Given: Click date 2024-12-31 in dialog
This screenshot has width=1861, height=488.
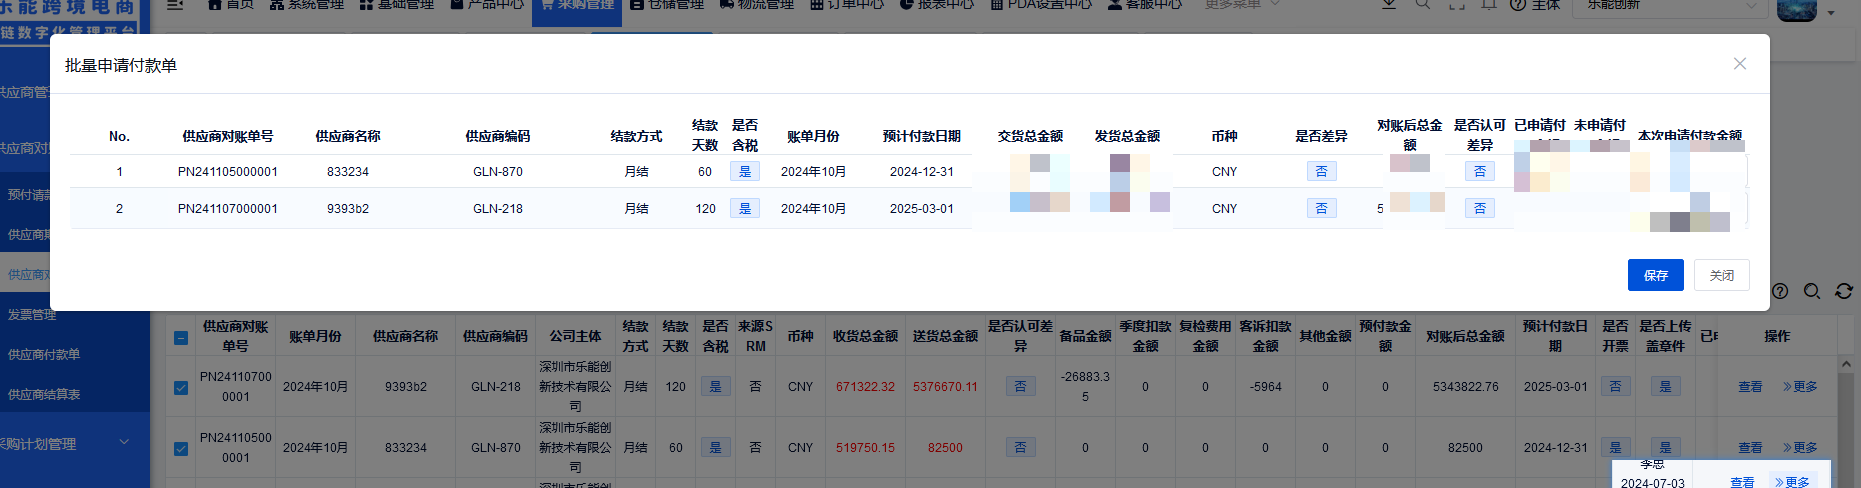Looking at the screenshot, I should click(x=922, y=172).
